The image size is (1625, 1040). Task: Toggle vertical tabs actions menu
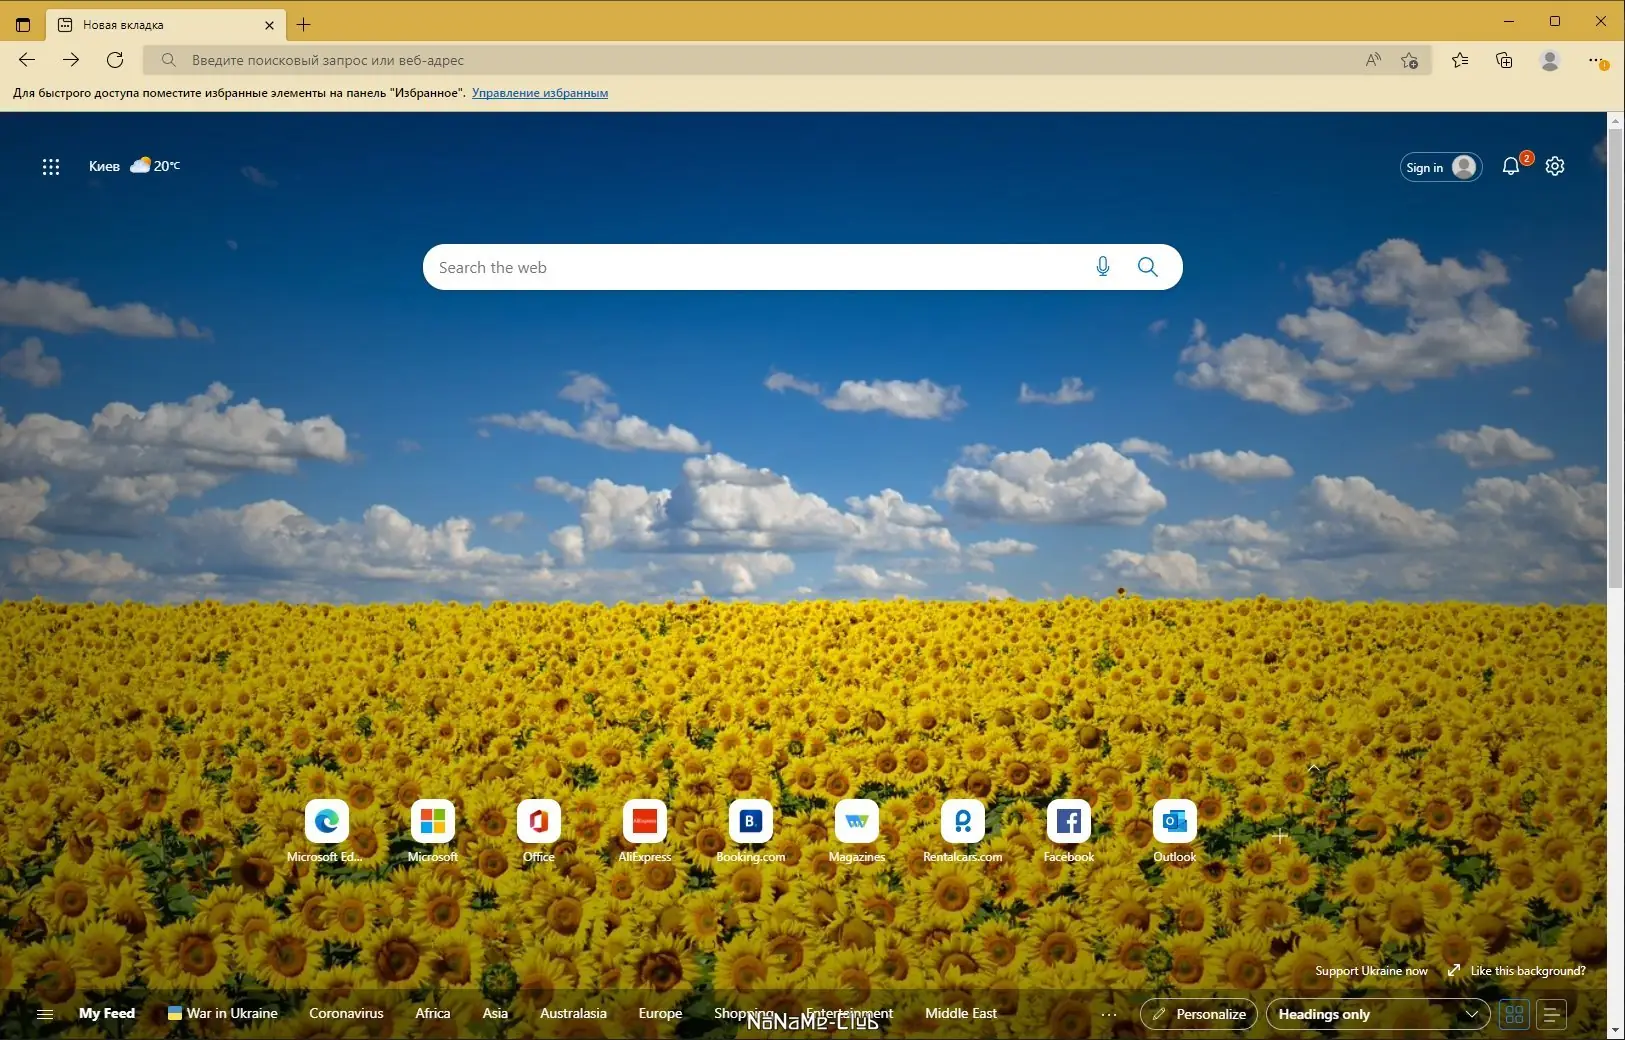pyautogui.click(x=23, y=24)
